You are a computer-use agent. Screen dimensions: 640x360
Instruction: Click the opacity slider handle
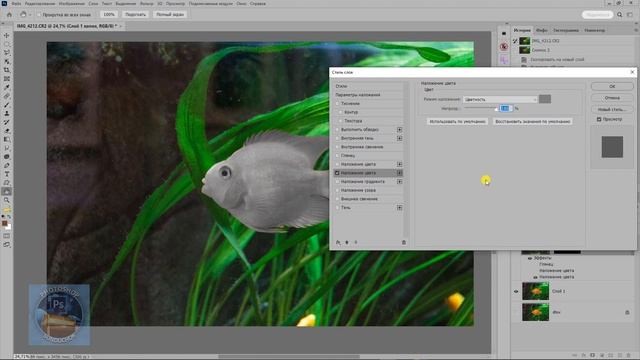click(496, 109)
